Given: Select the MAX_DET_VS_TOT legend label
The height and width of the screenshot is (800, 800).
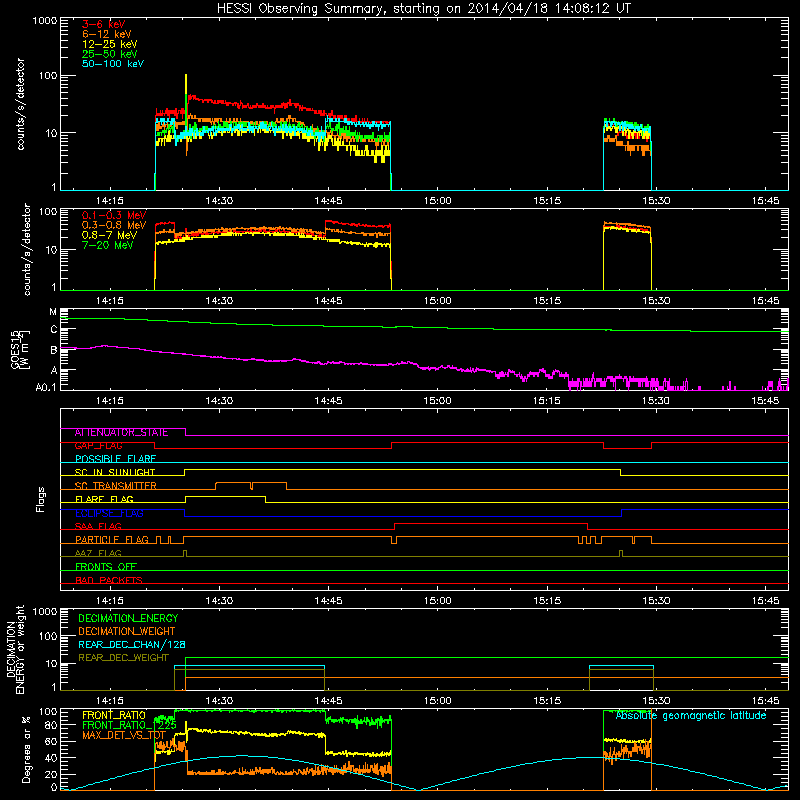Looking at the screenshot, I should pos(124,735).
